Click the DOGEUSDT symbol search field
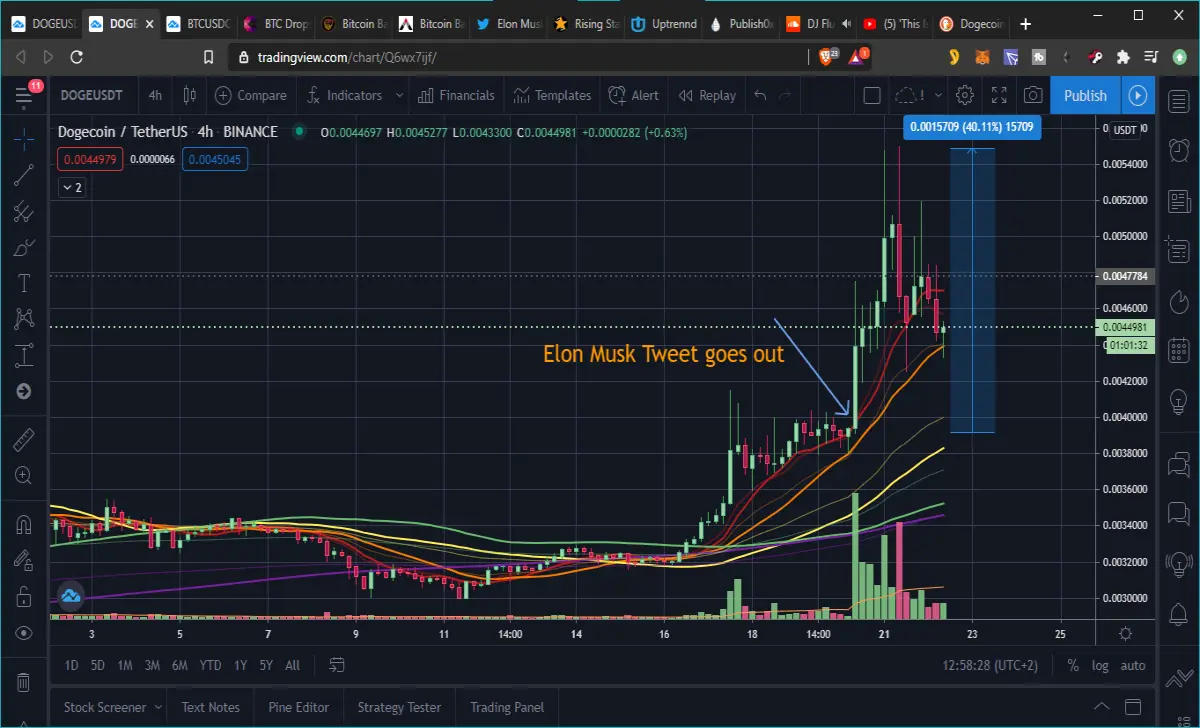The image size is (1200, 728). [x=92, y=96]
